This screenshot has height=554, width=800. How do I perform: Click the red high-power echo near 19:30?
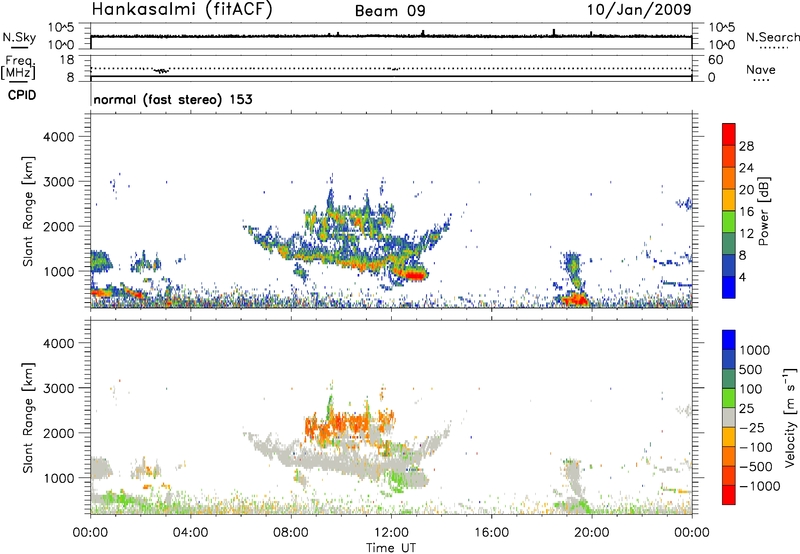point(575,299)
